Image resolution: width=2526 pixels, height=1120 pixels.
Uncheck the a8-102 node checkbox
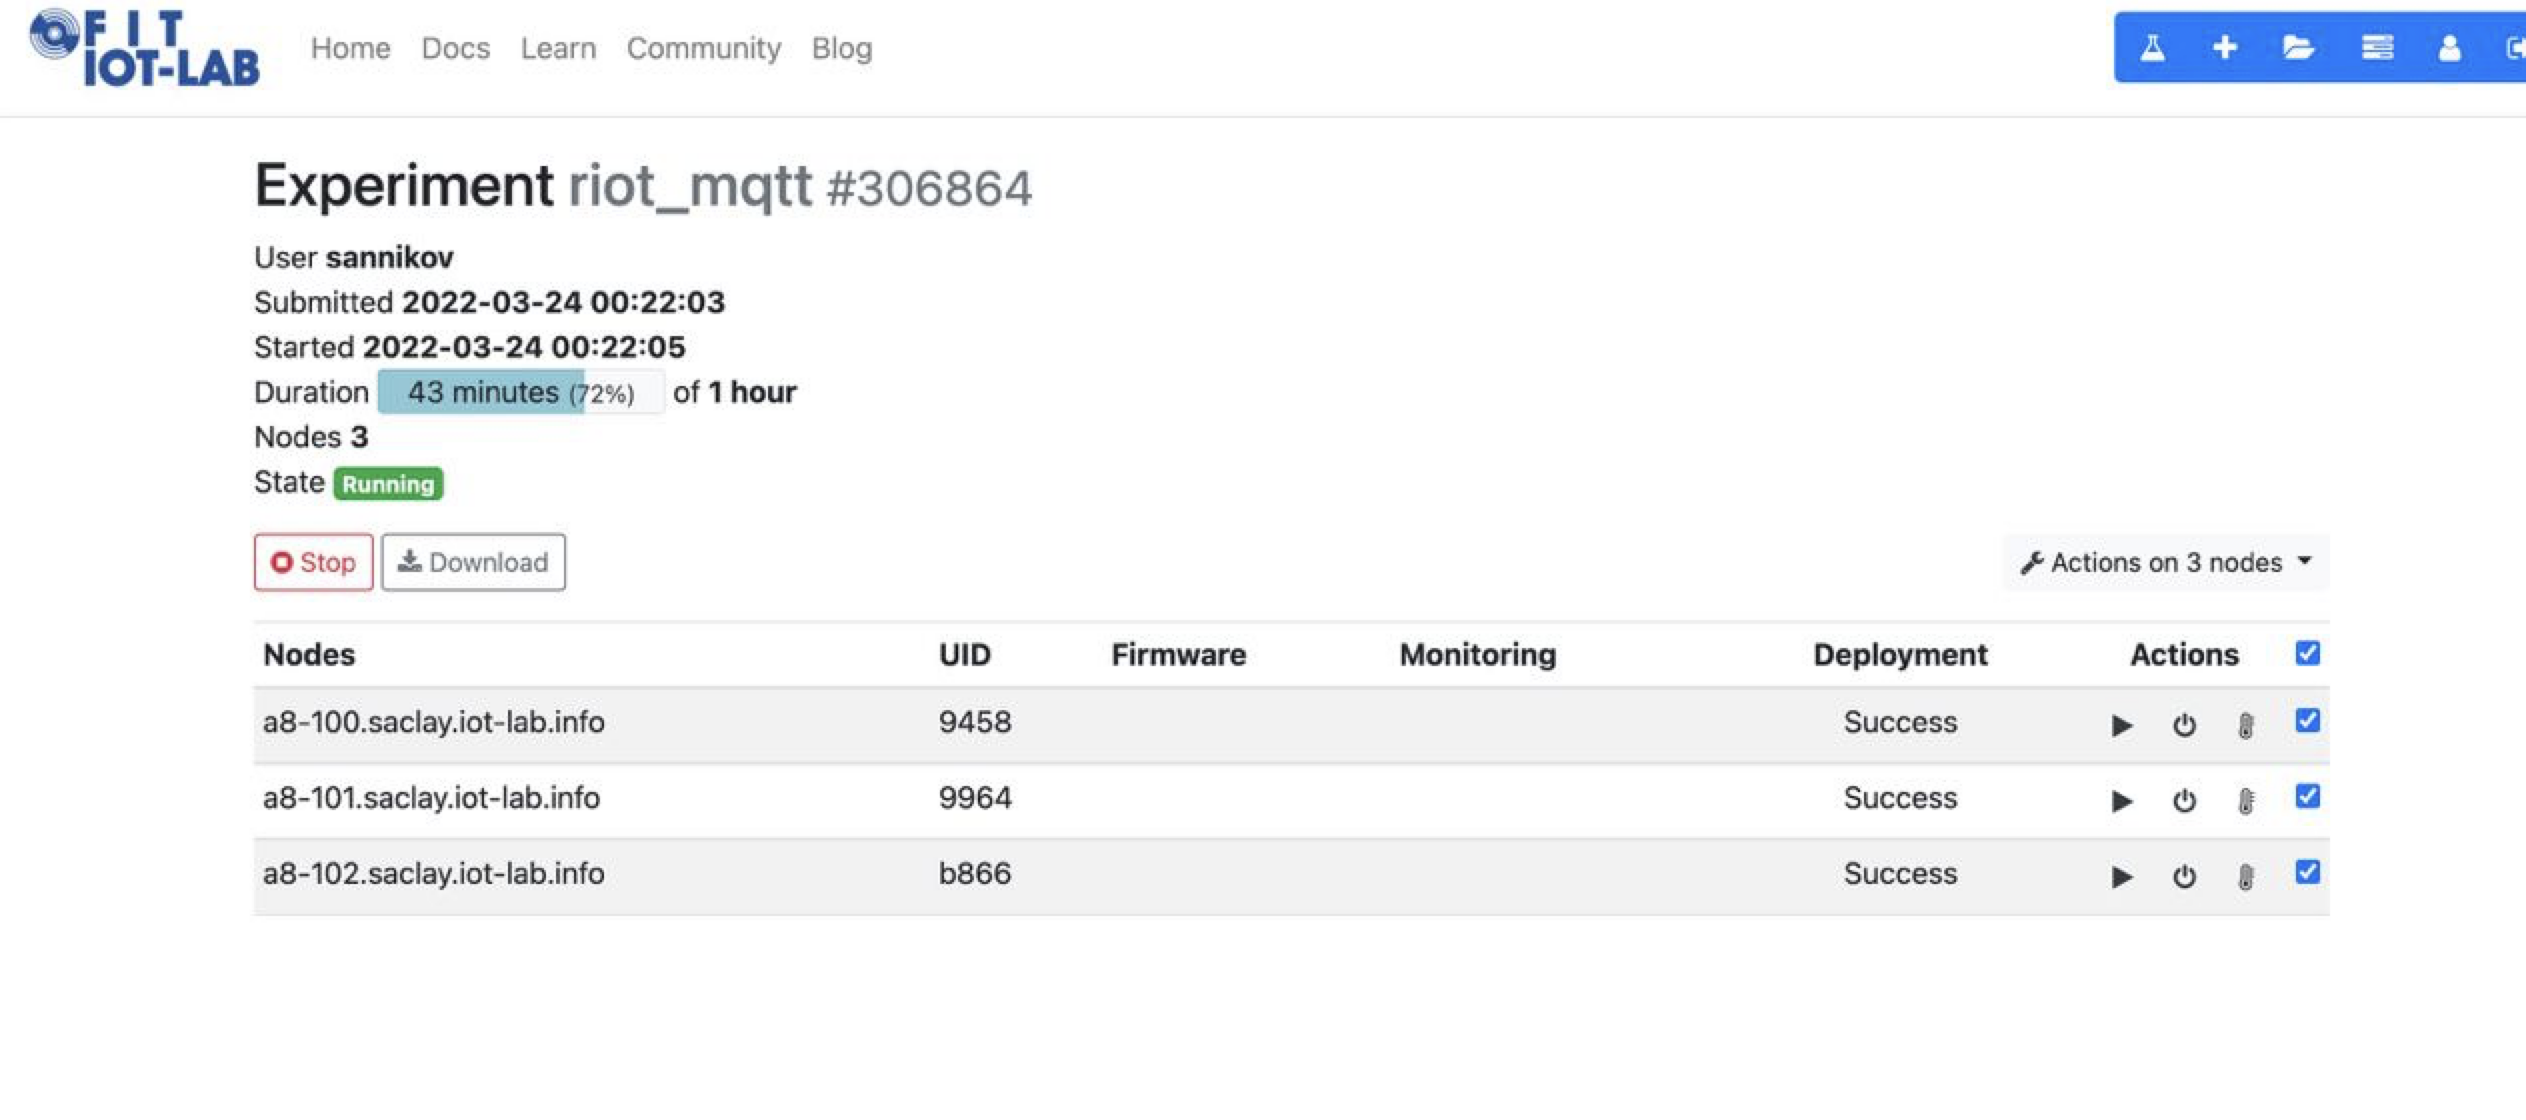2307,872
